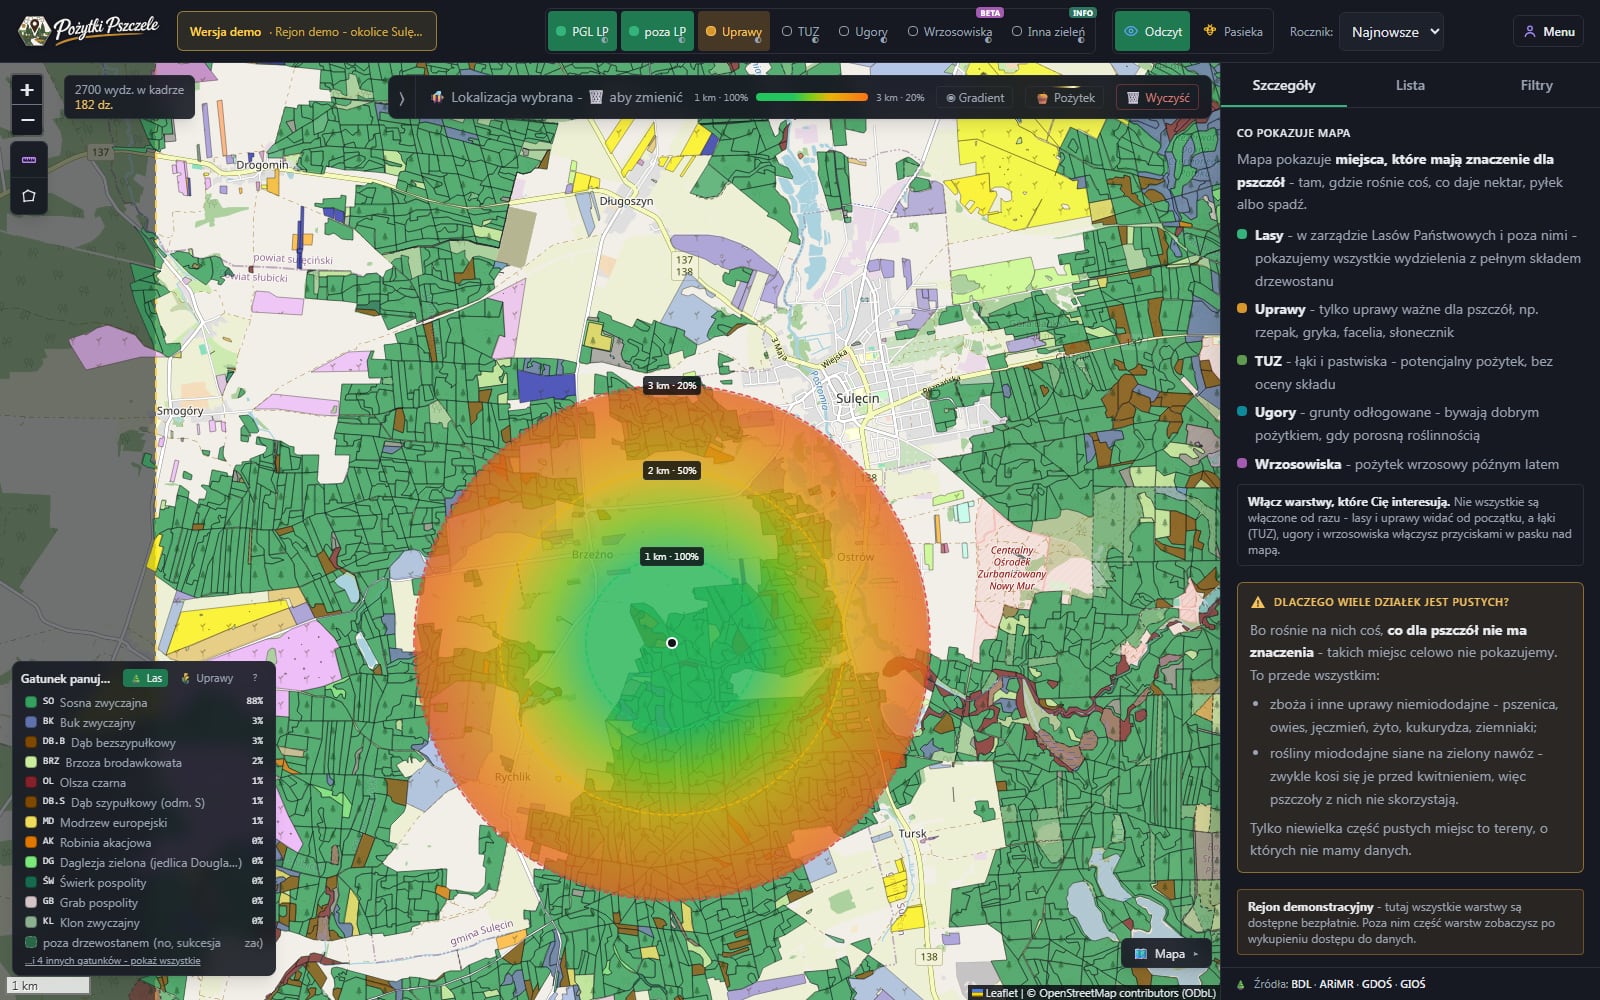
Task: Click the Buk zwyczajny blue swatch
Action: coord(31,722)
